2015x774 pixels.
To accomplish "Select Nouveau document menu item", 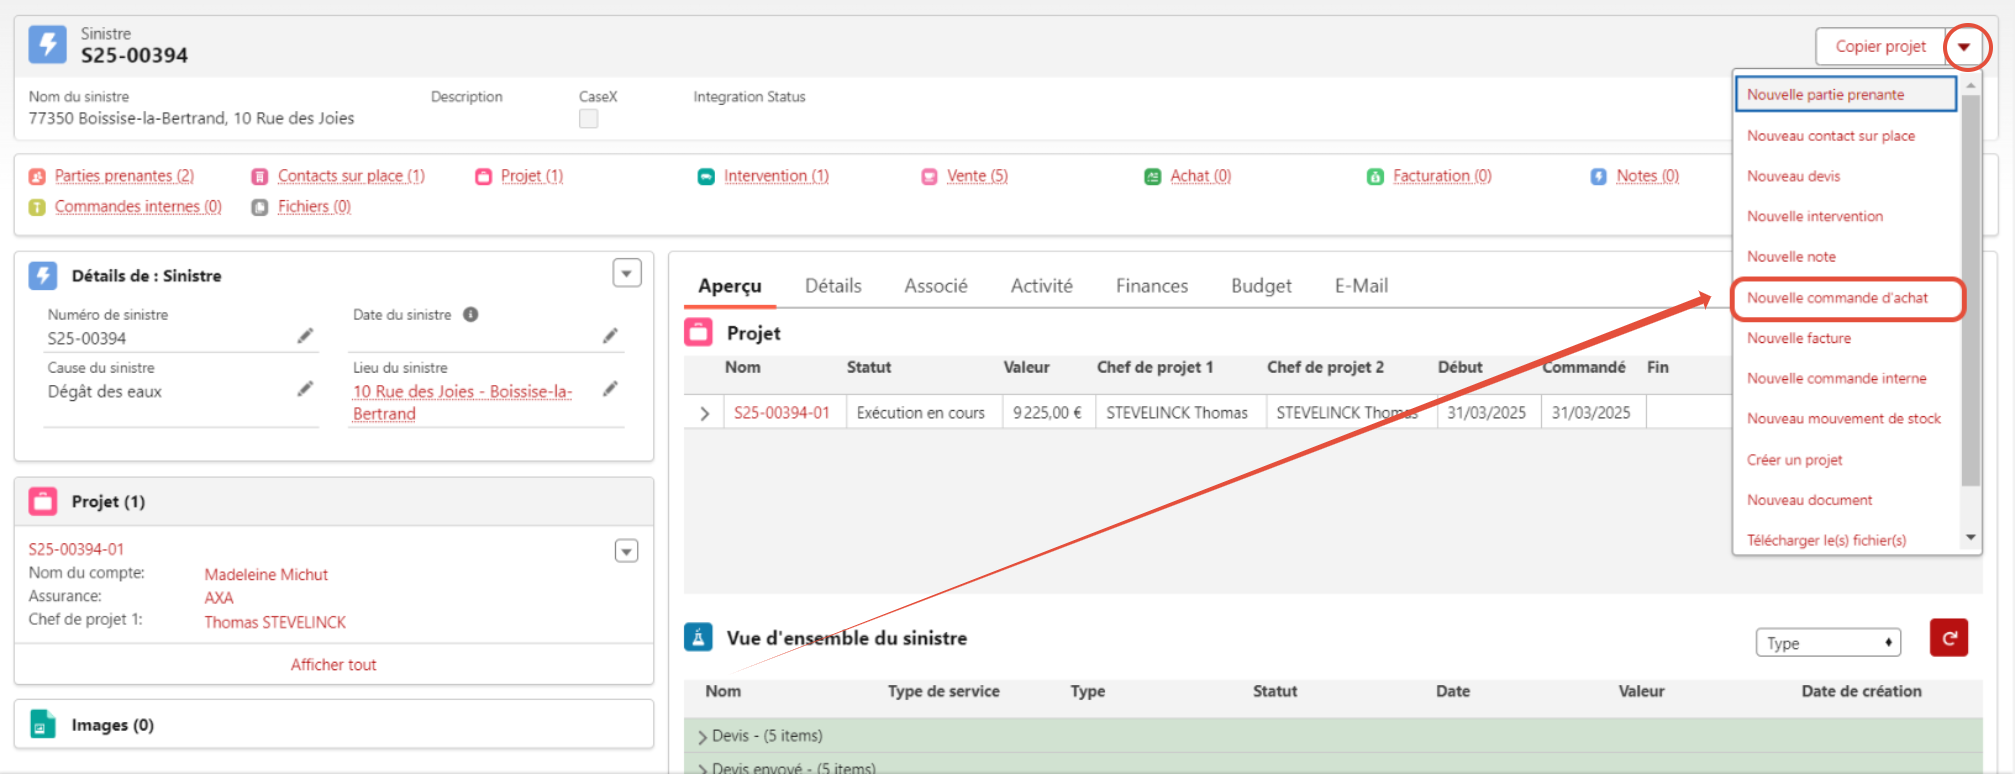I will click(x=1846, y=500).
